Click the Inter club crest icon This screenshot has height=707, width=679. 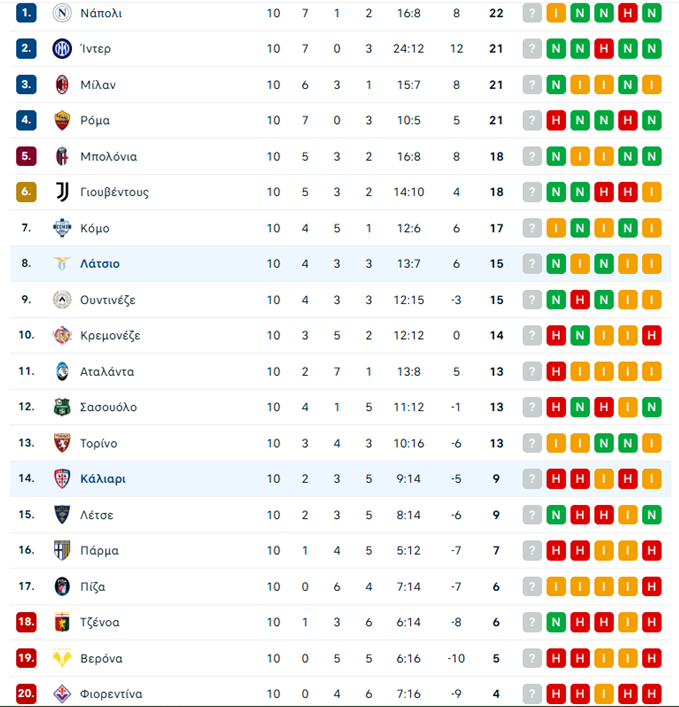[63, 49]
